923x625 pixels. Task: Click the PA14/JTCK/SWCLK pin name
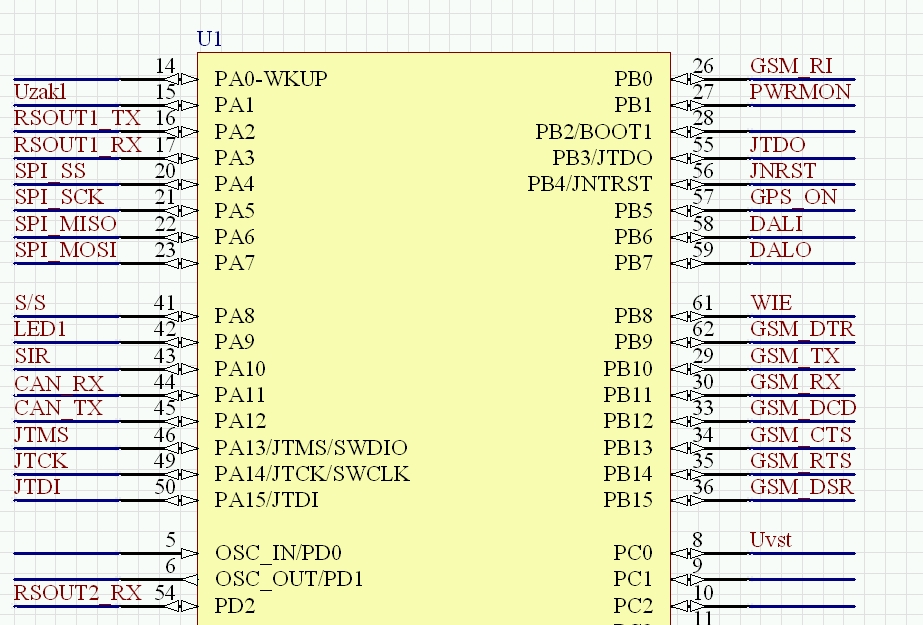pos(312,474)
